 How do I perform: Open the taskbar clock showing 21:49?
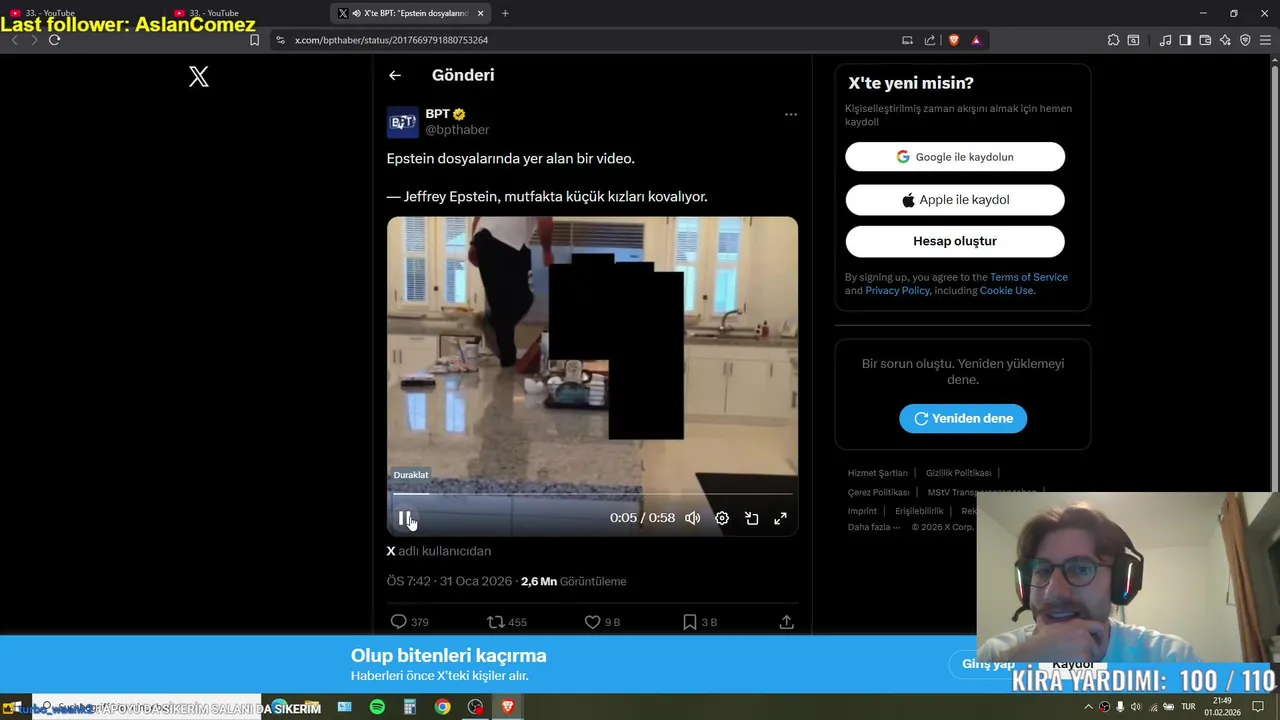pos(1222,707)
